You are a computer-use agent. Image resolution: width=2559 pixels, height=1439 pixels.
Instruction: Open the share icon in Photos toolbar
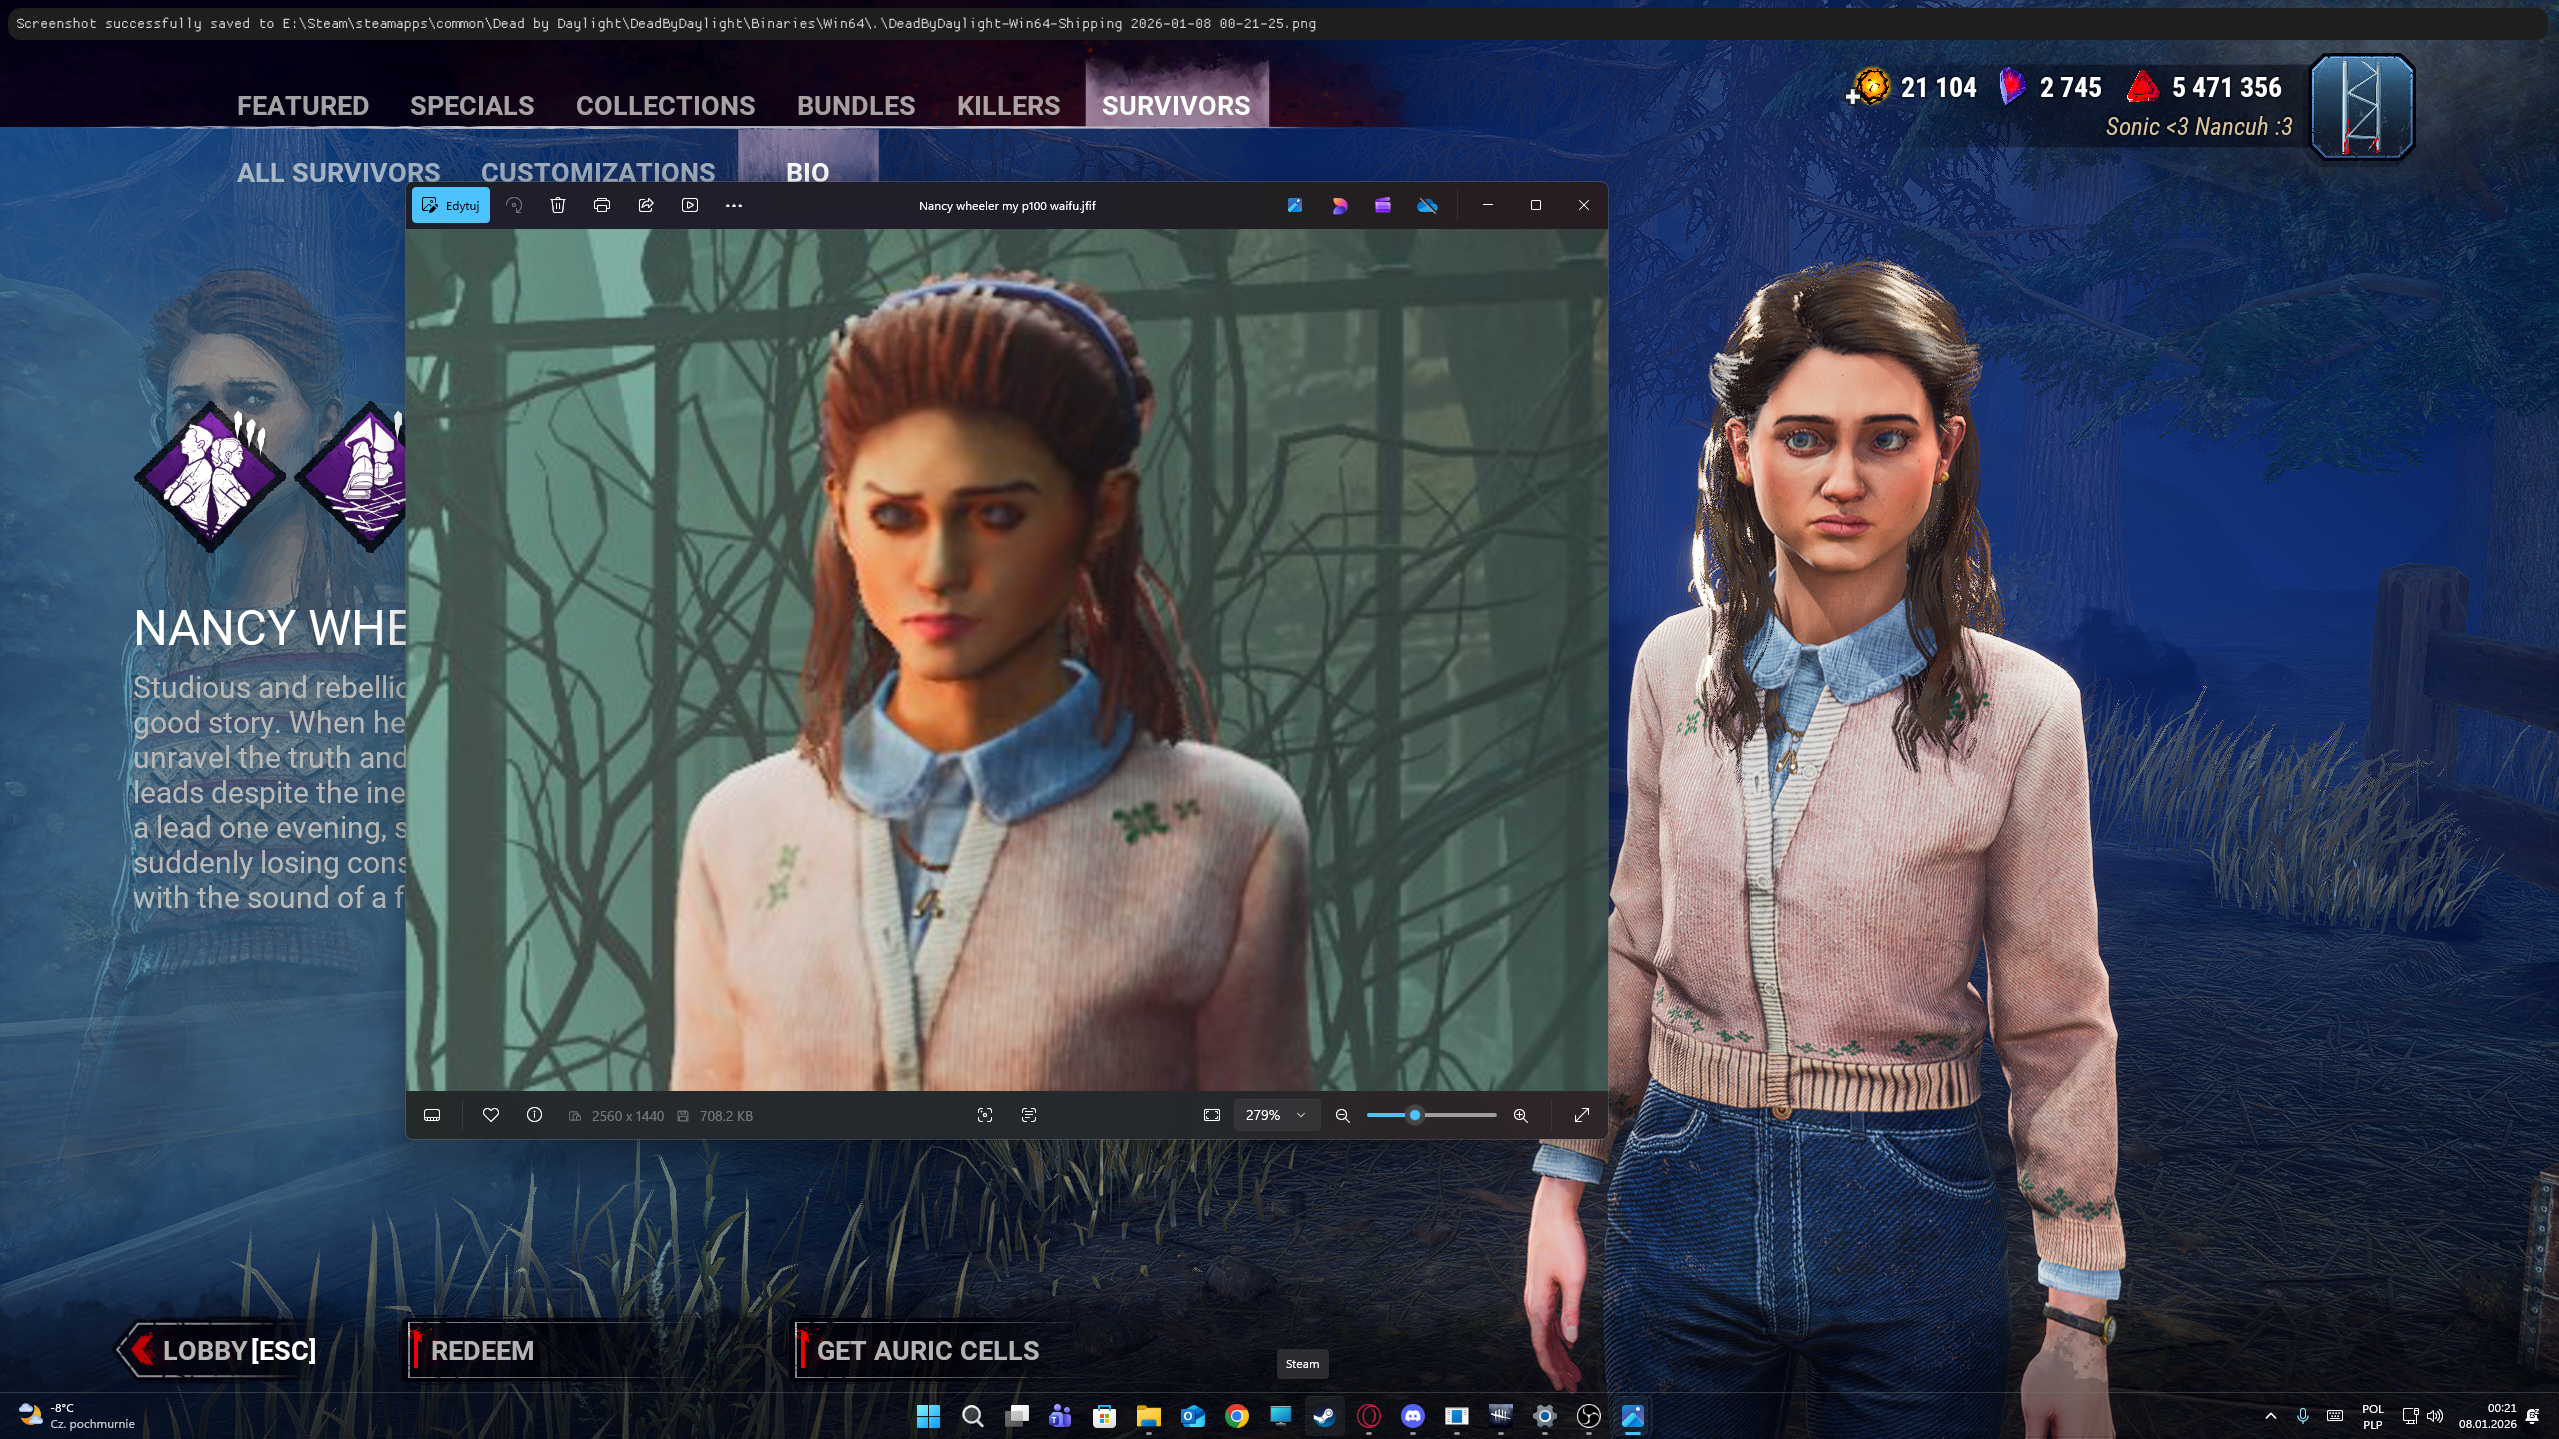[646, 205]
